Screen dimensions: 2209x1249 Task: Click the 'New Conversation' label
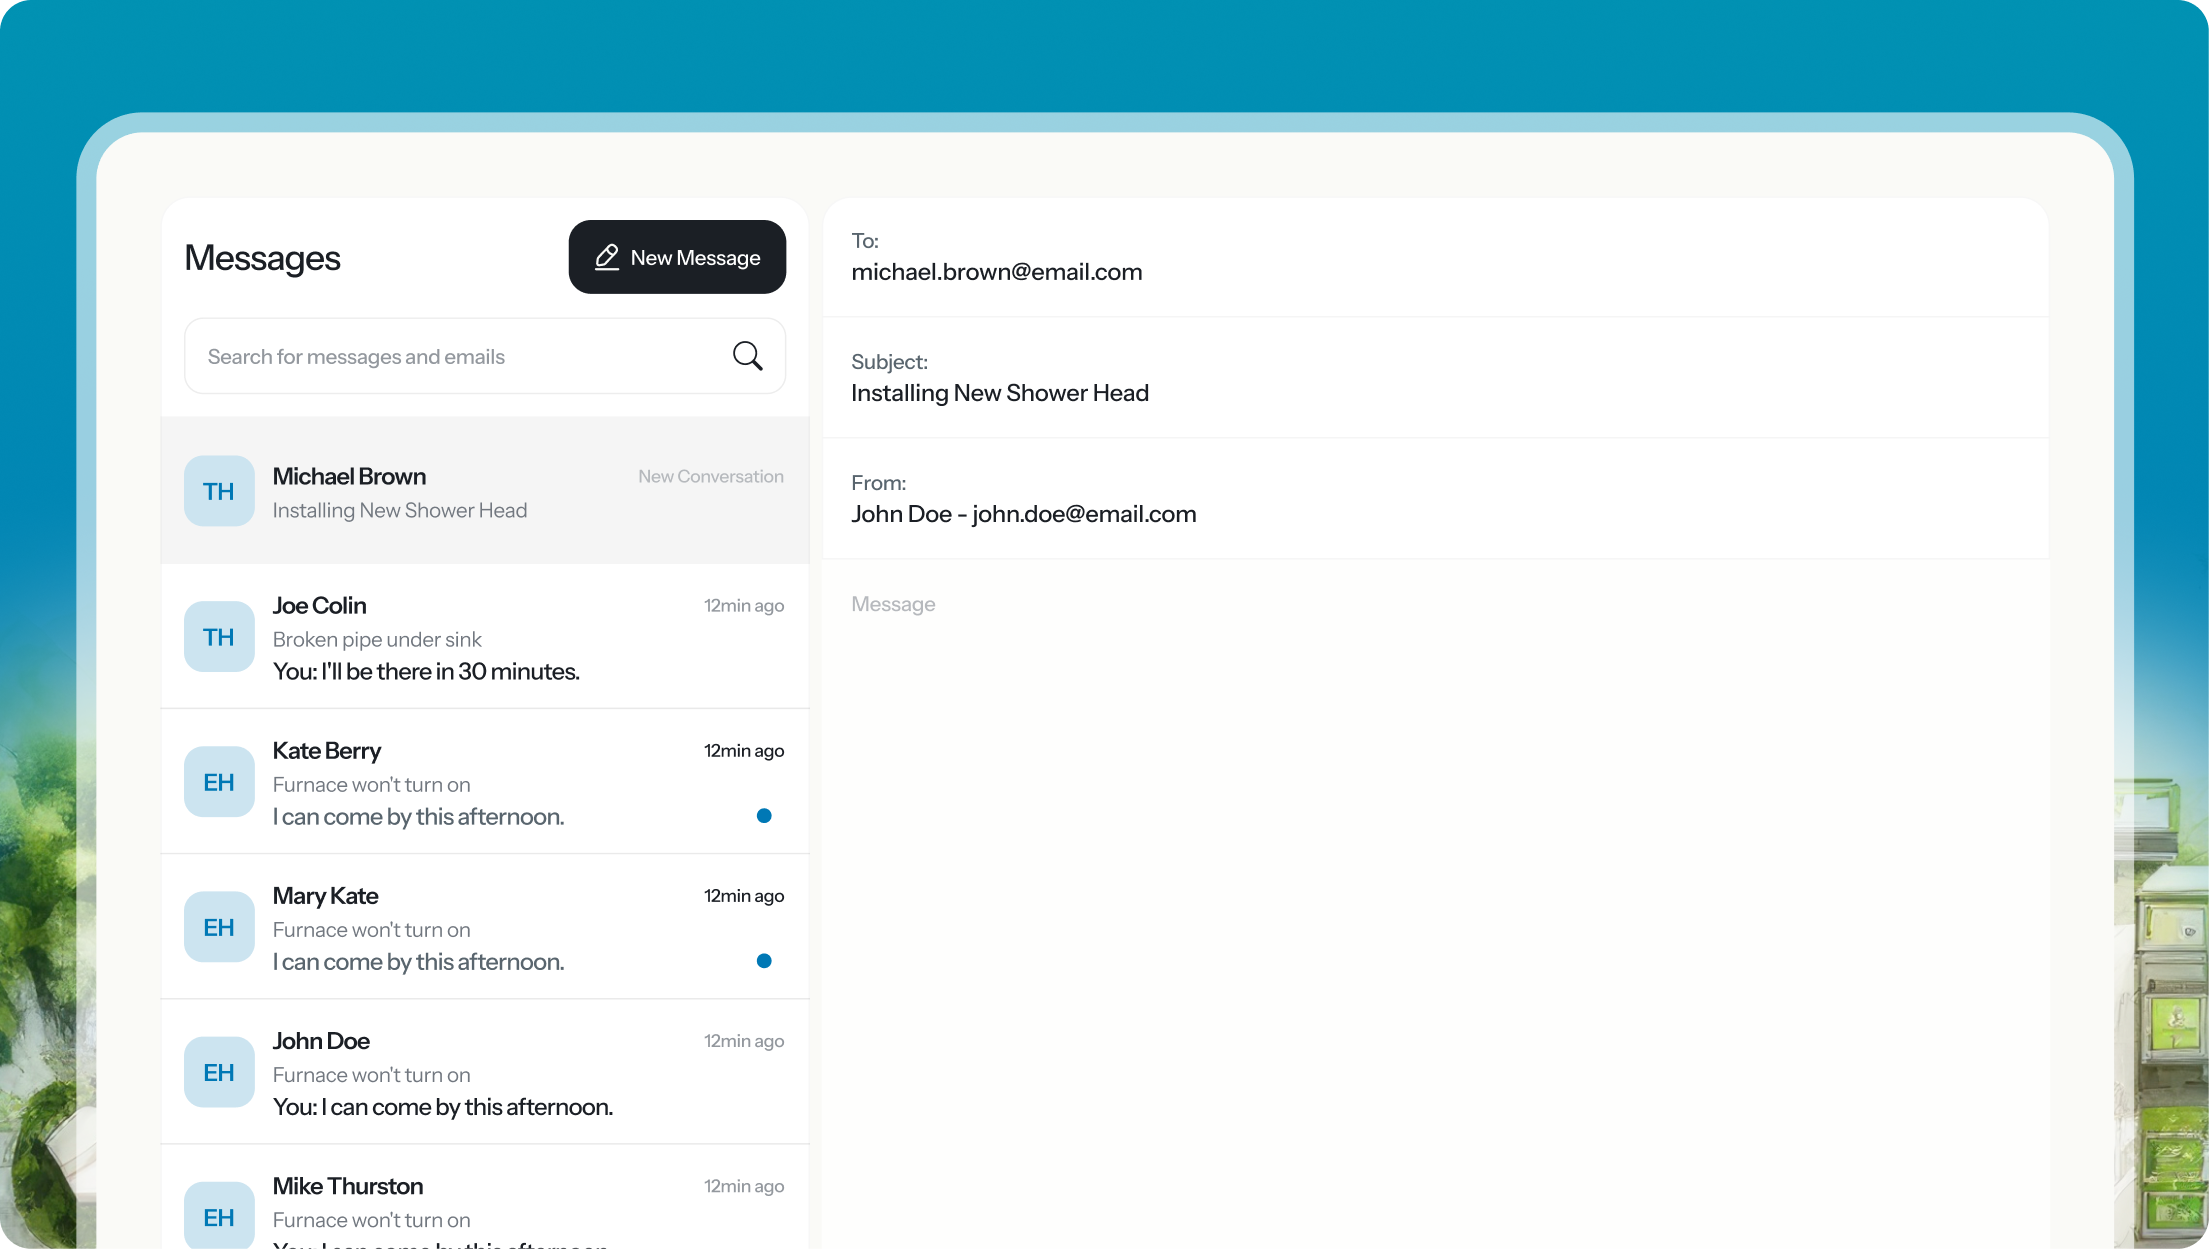pos(711,476)
